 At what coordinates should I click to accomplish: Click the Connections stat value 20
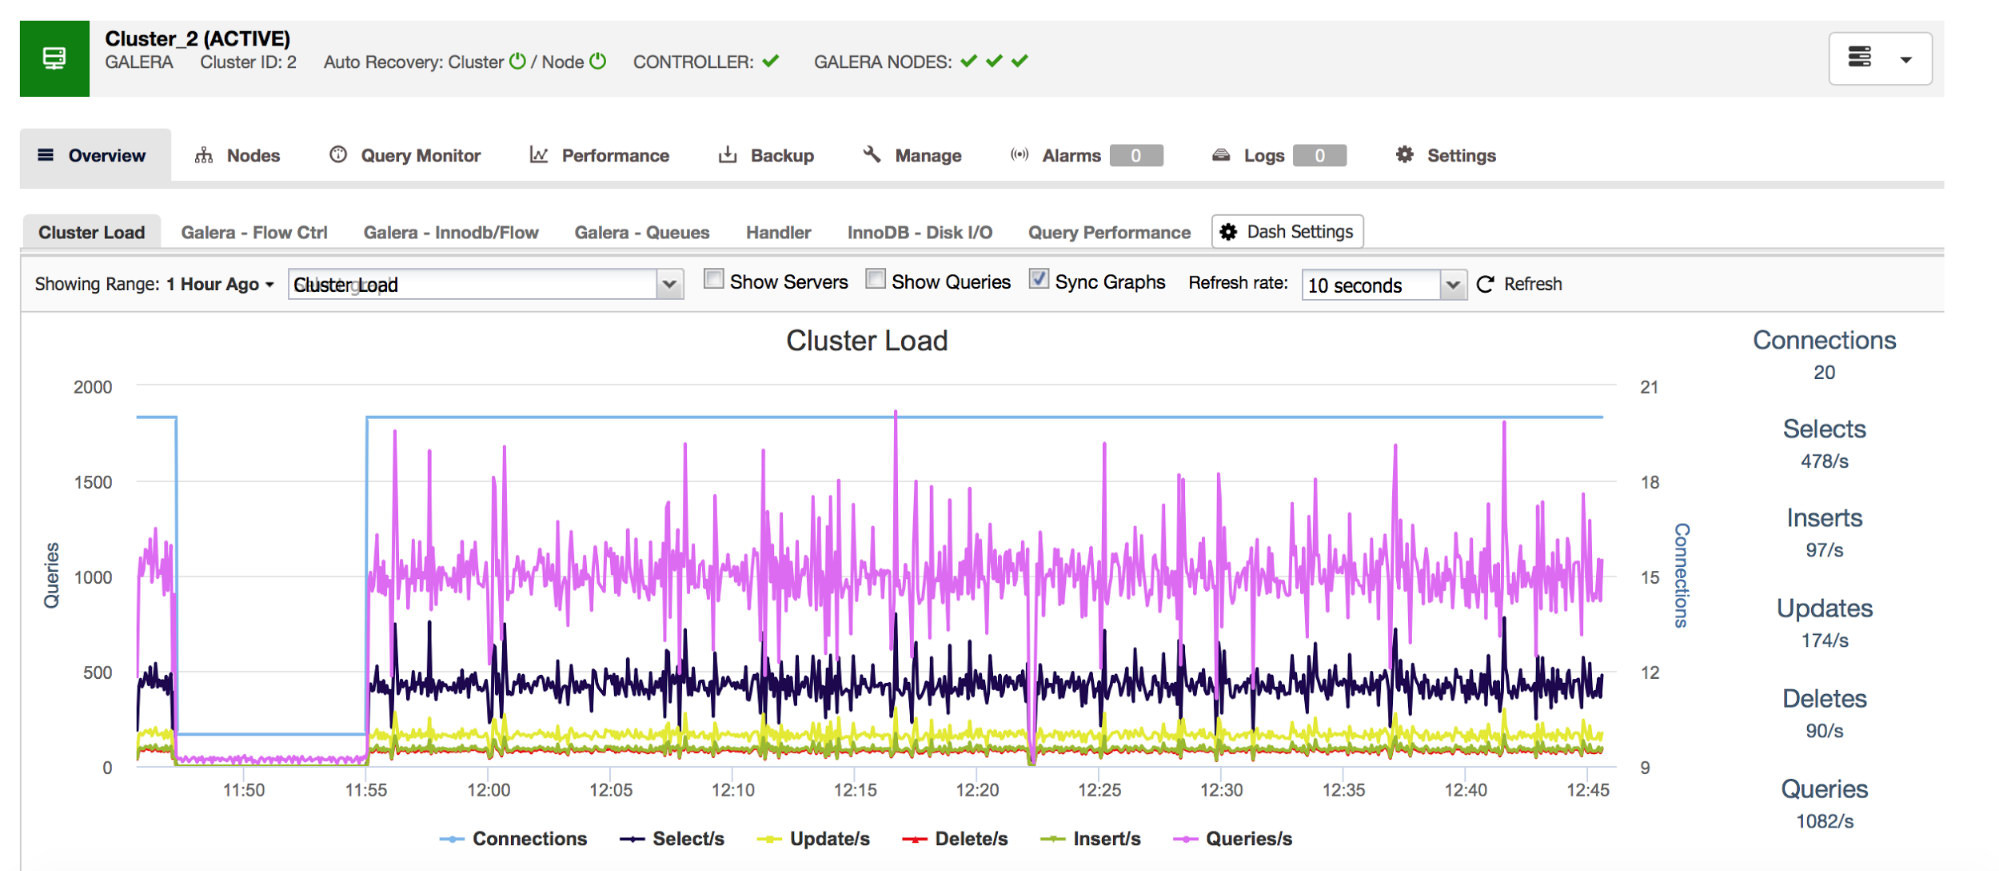[1824, 372]
